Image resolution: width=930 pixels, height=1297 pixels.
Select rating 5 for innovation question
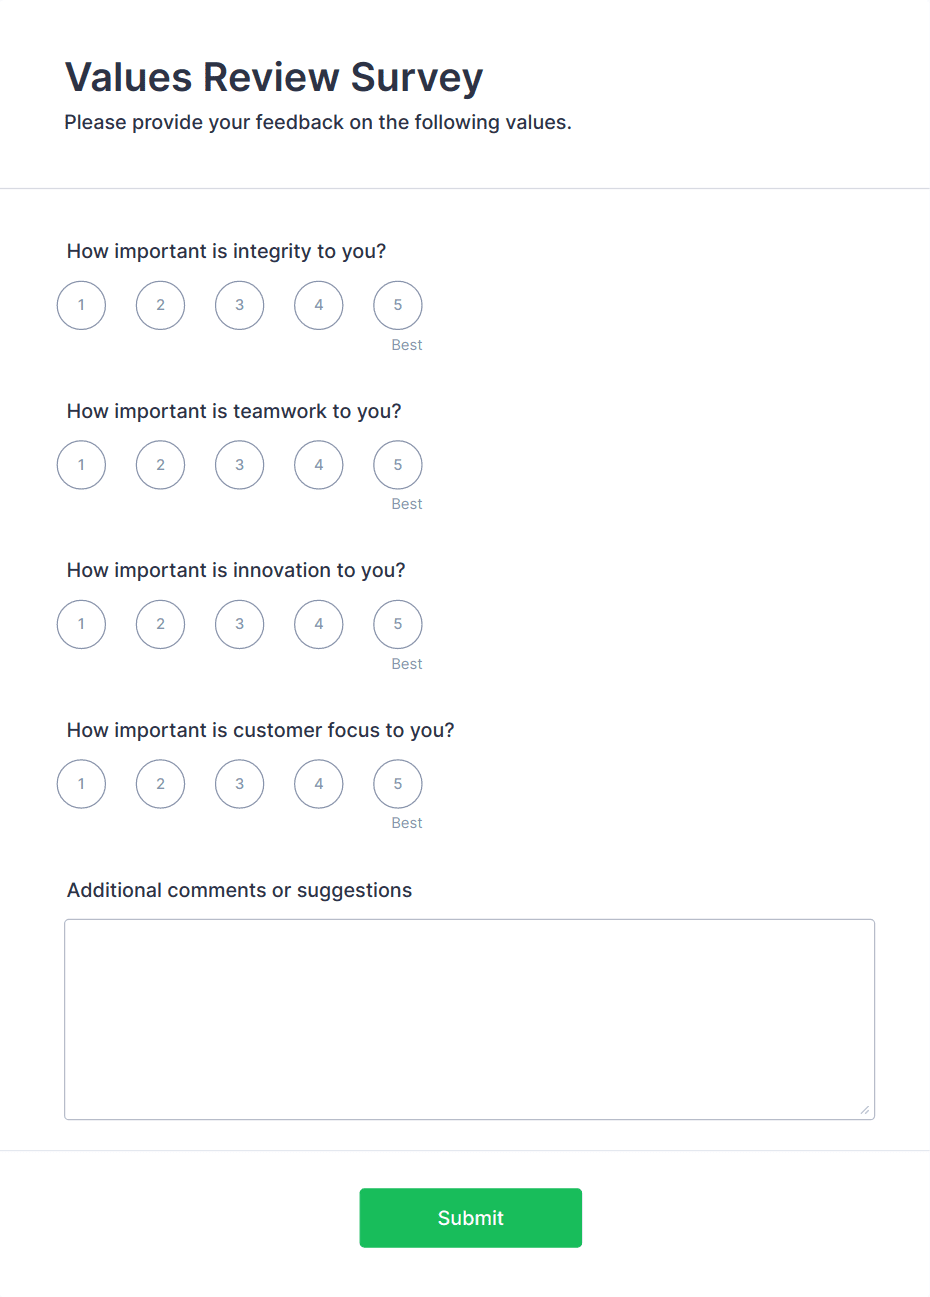(x=398, y=624)
